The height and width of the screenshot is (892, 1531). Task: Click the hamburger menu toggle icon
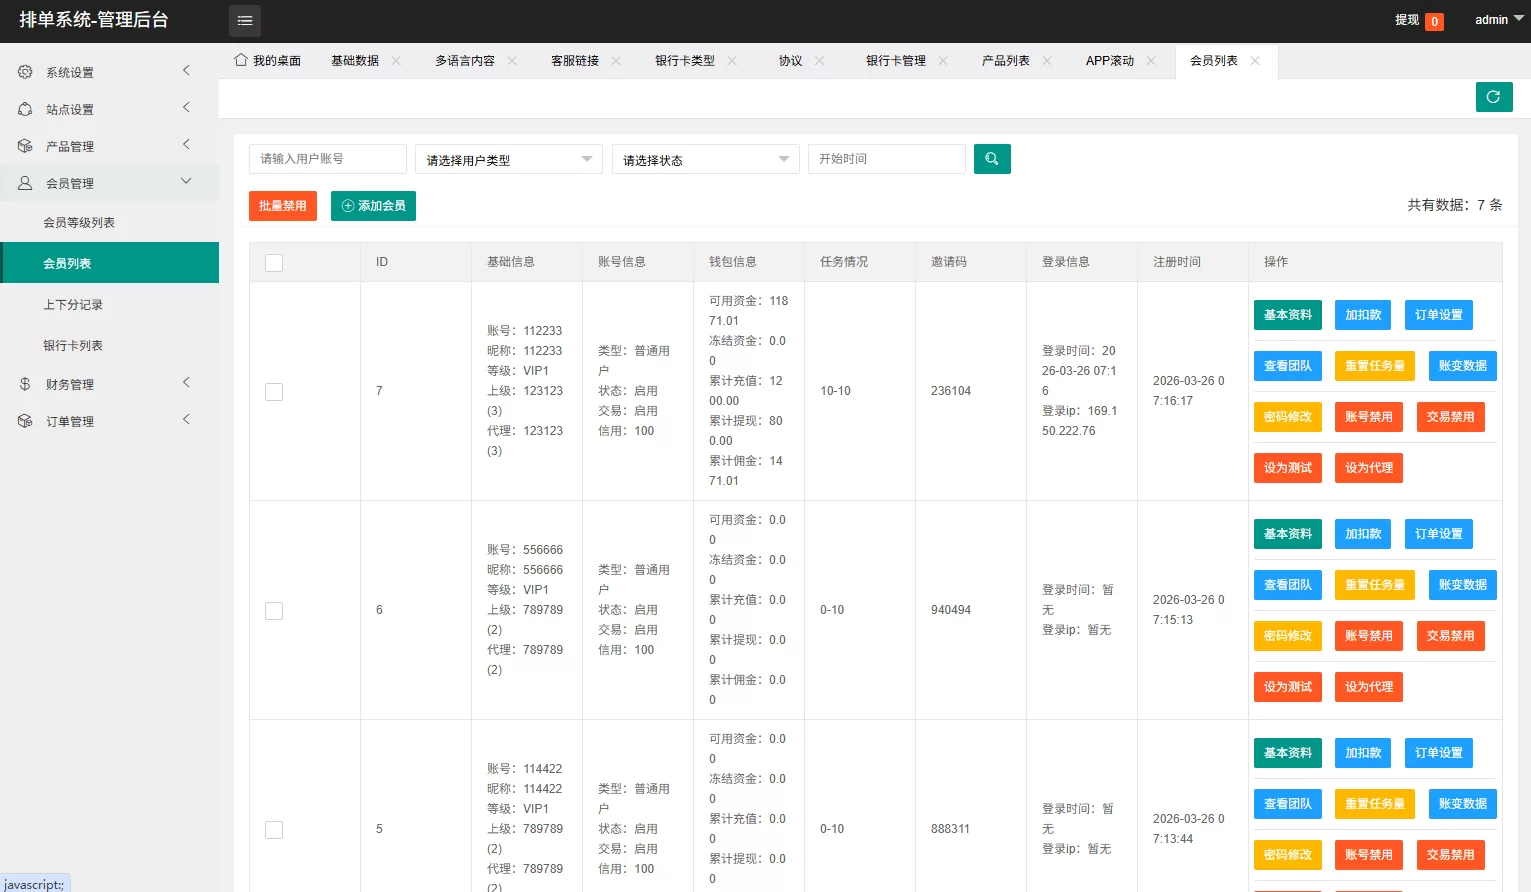pos(245,21)
